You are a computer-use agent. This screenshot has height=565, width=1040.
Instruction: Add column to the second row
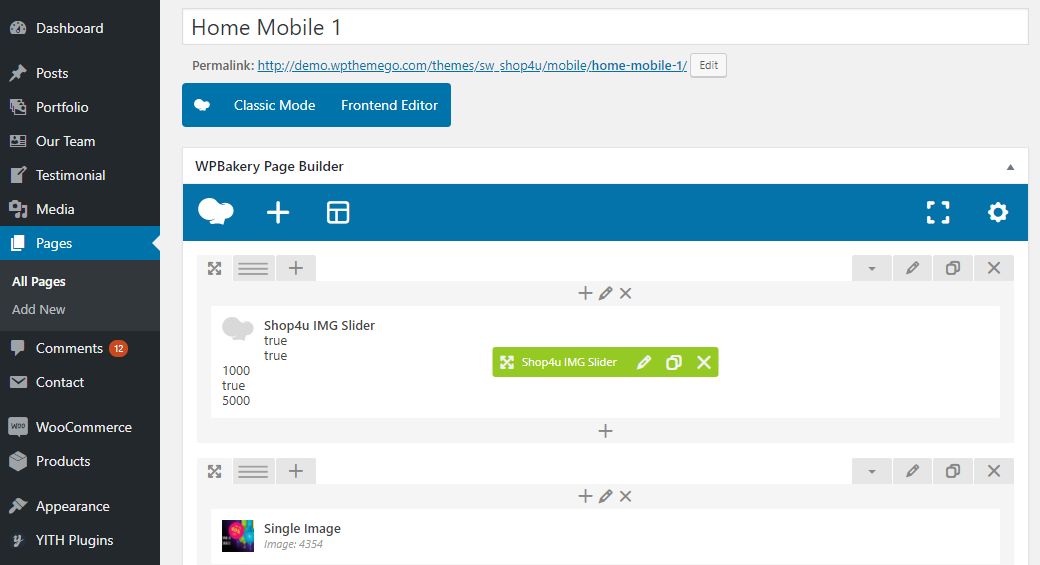tap(296, 471)
